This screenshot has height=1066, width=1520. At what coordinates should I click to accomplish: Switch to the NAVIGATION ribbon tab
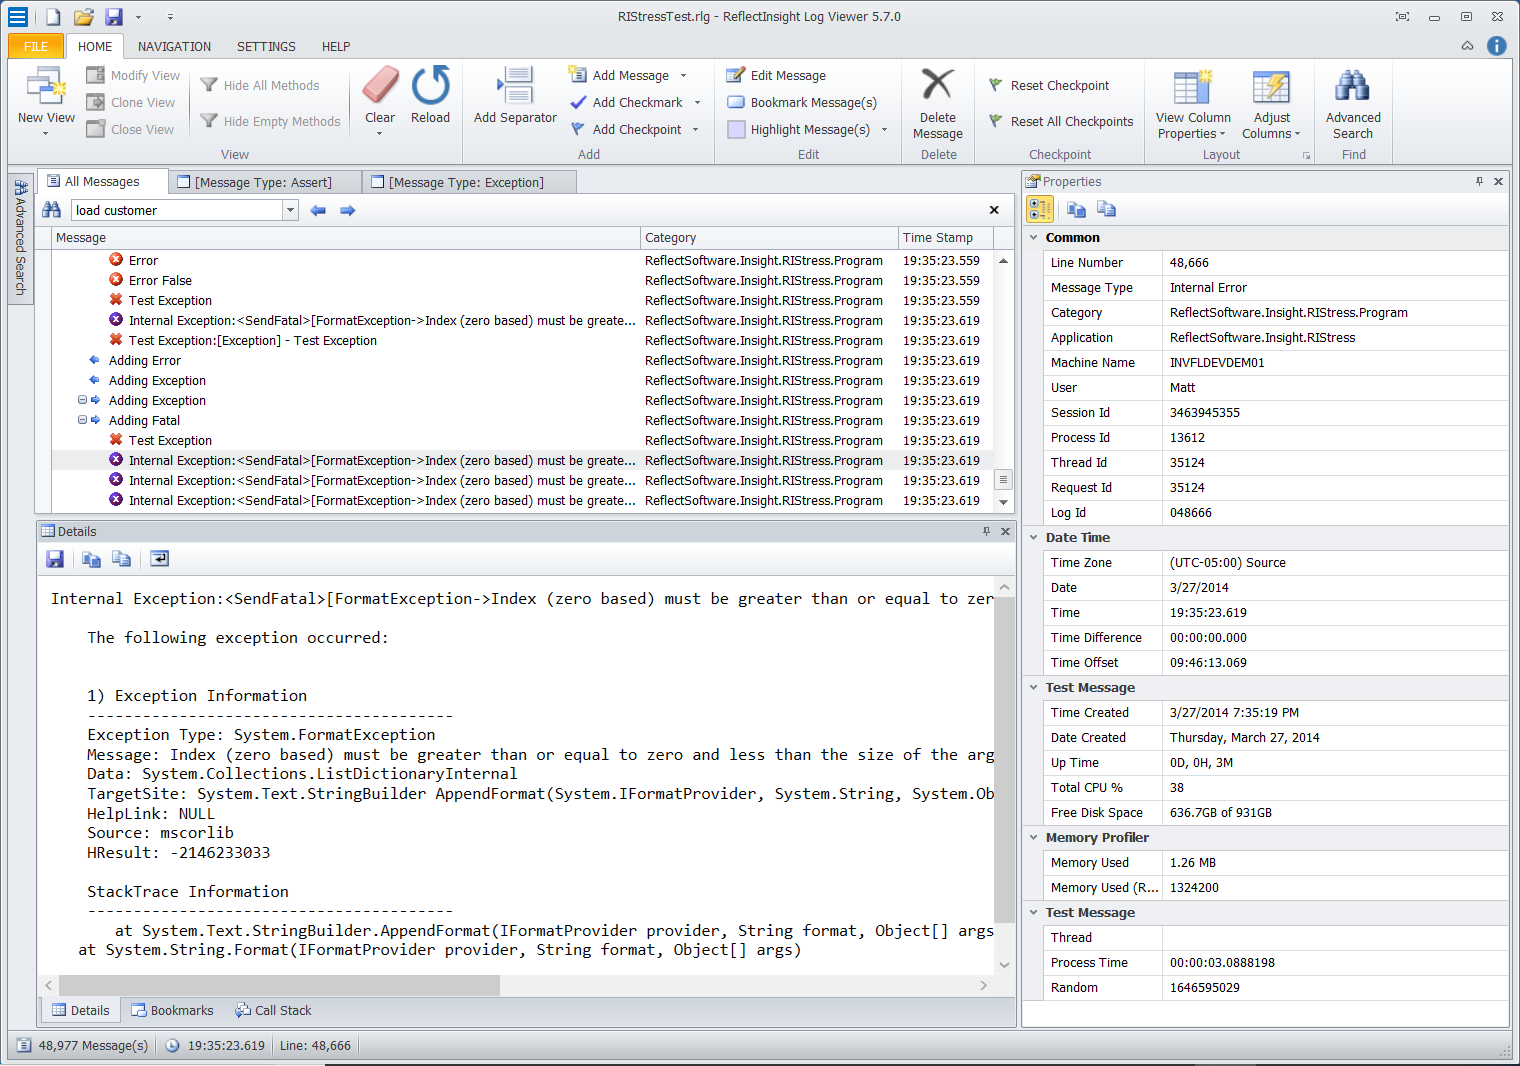(174, 46)
